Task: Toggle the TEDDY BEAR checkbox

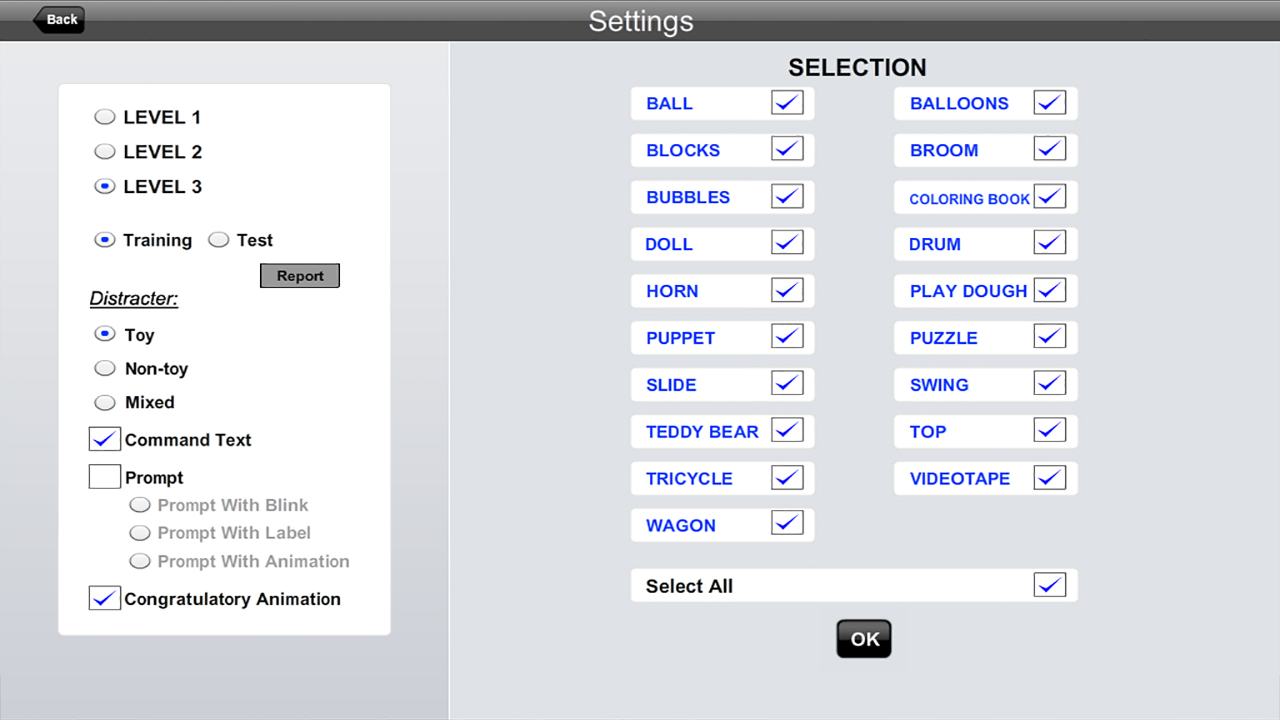Action: coord(787,430)
